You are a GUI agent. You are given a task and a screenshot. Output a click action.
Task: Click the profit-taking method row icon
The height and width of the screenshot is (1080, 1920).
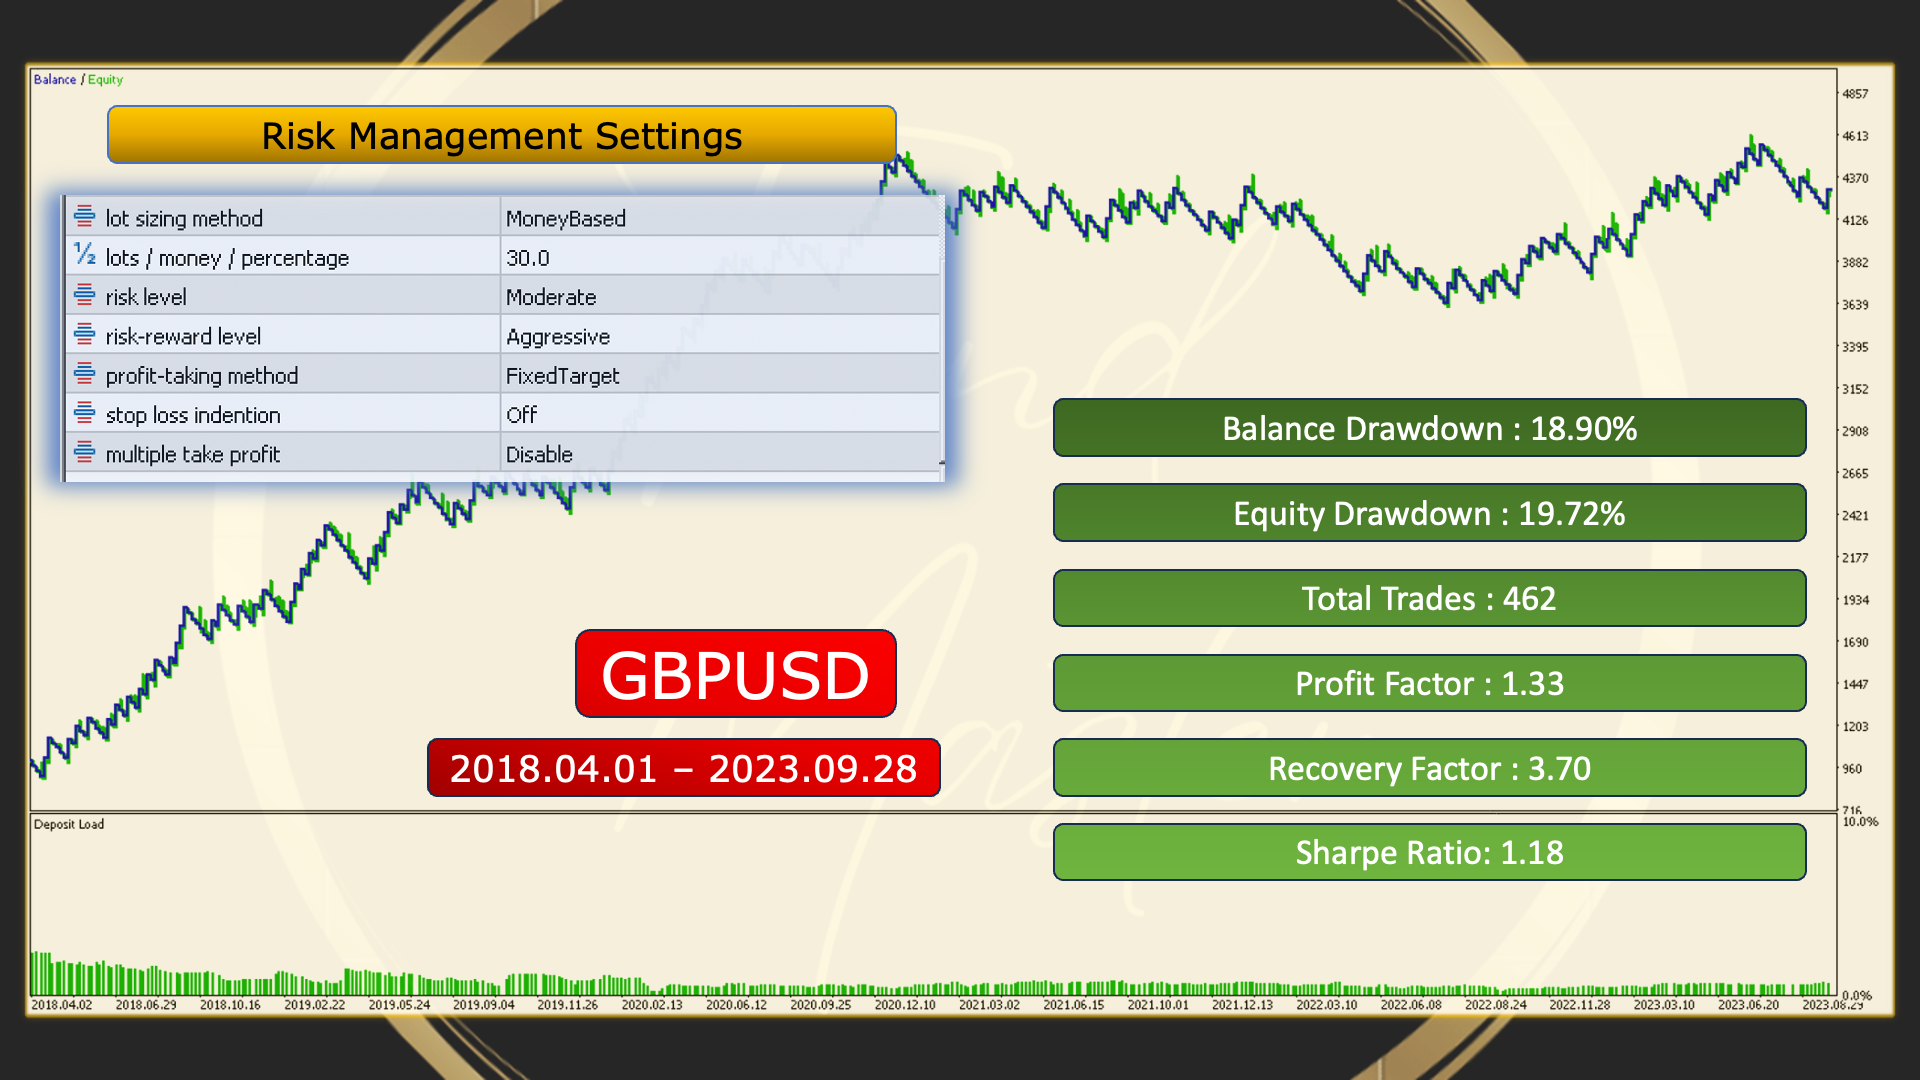click(85, 374)
